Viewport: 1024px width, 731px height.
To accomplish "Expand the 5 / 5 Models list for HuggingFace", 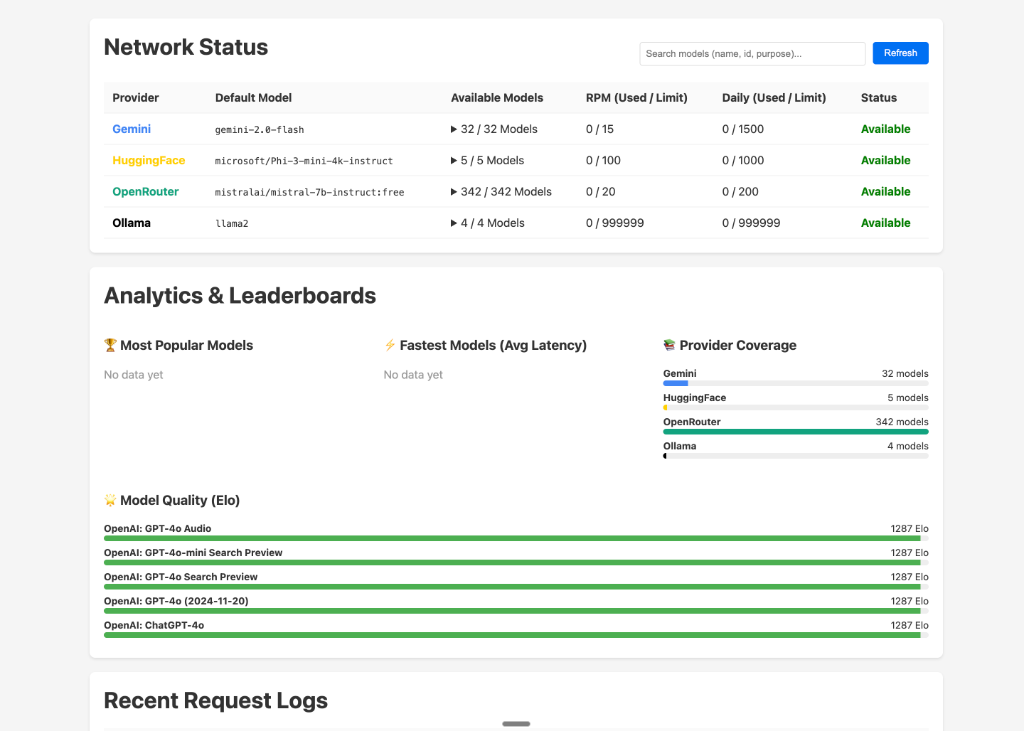I will [x=488, y=161].
